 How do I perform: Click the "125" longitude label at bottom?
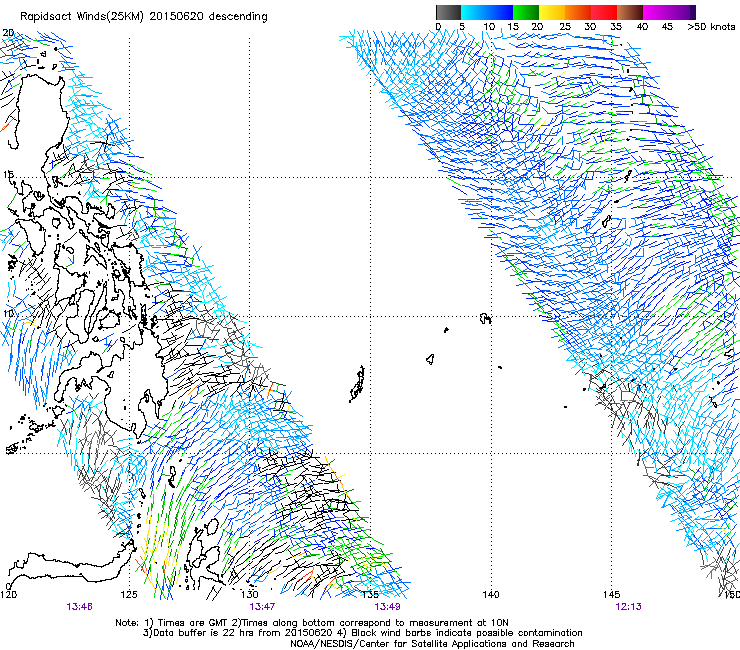point(129,594)
